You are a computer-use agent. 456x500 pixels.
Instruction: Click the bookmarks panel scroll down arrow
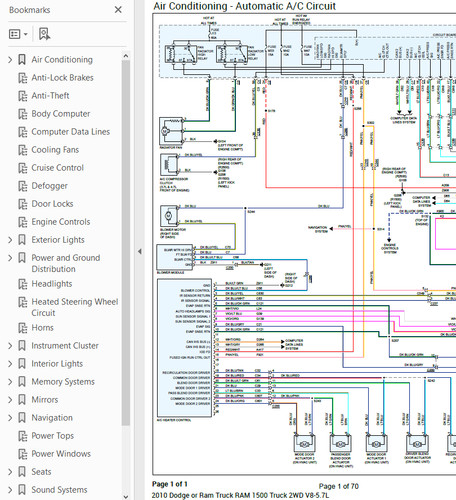pyautogui.click(x=126, y=496)
